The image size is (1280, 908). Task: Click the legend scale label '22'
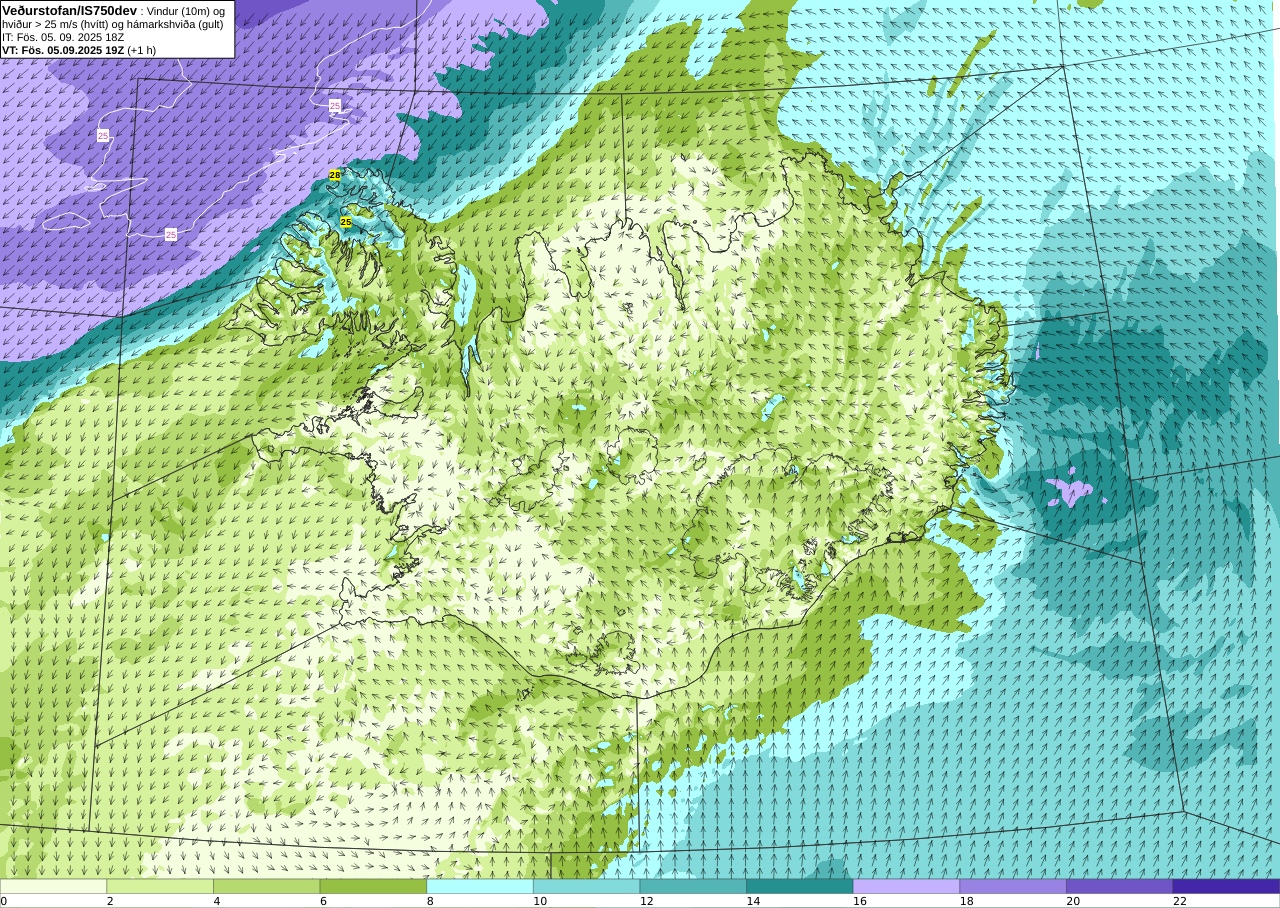coord(1180,901)
